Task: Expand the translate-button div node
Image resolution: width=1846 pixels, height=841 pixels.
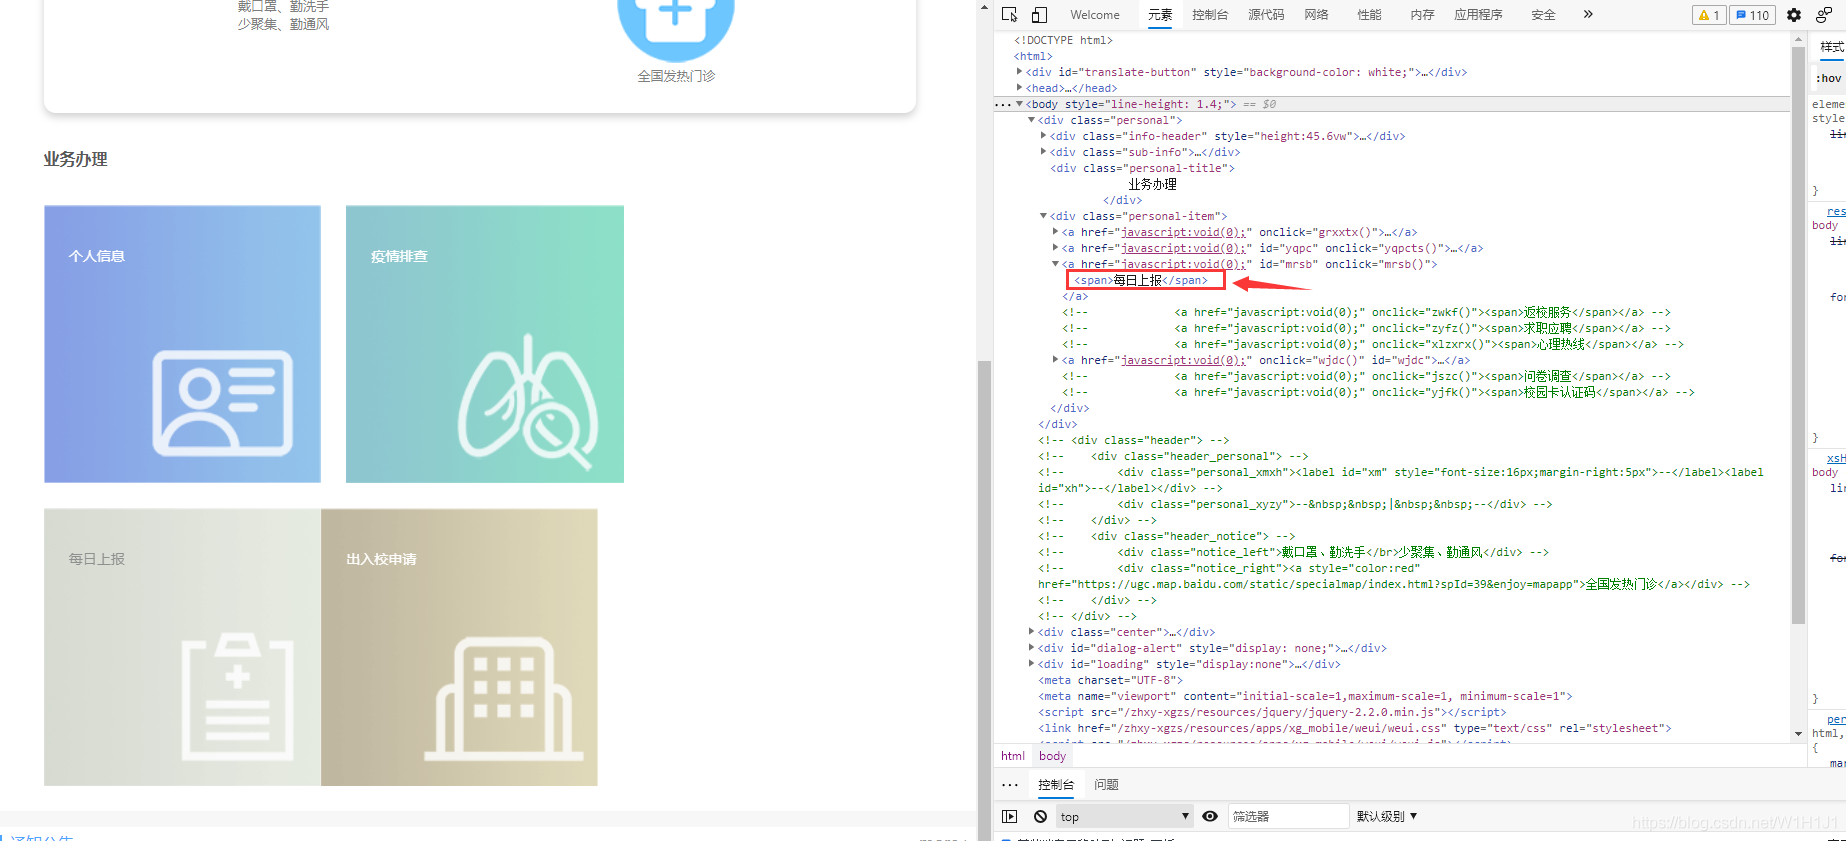Action: click(x=1020, y=72)
